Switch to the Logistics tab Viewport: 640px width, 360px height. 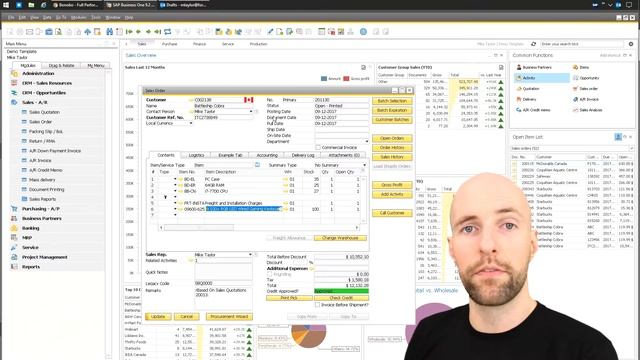(196, 155)
